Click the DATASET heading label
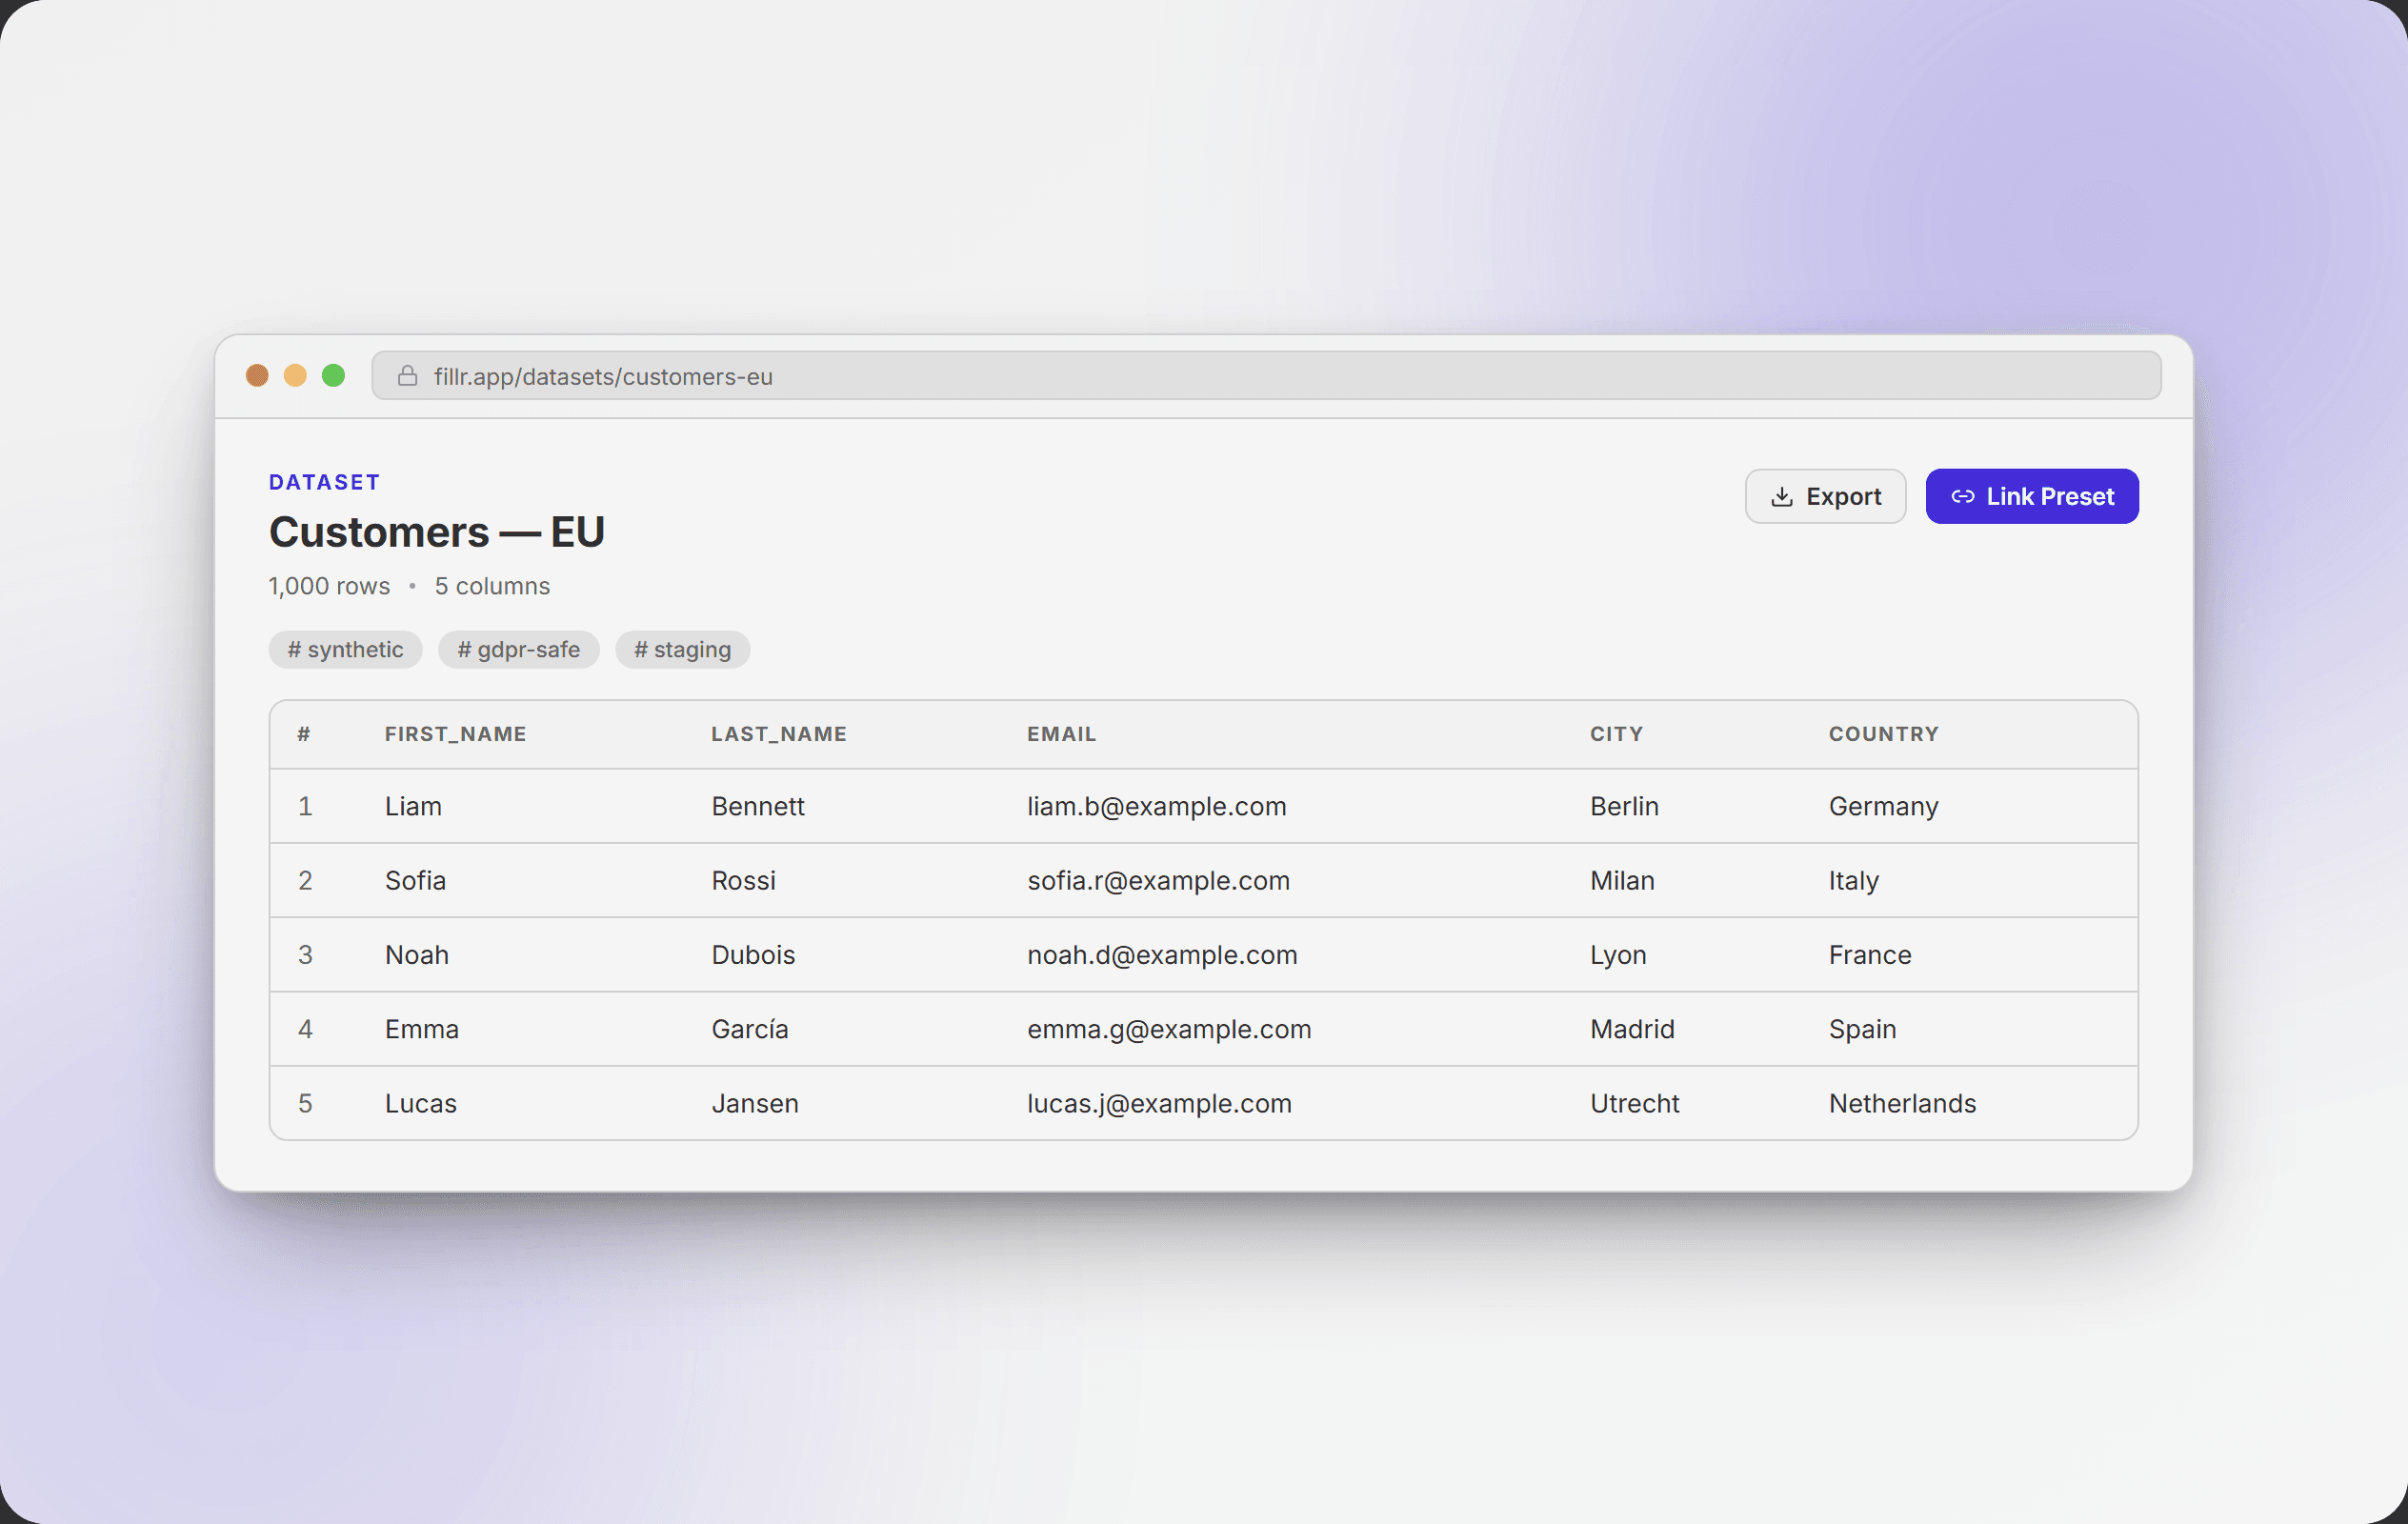2408x1524 pixels. click(325, 482)
